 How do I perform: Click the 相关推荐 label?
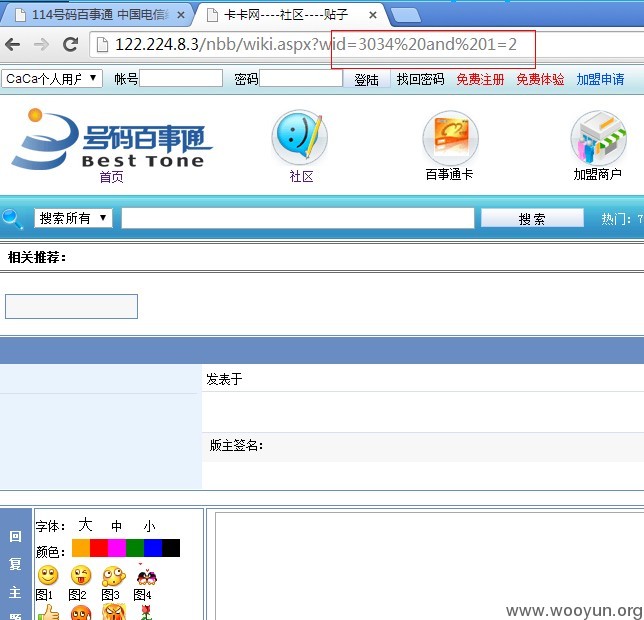[37, 257]
